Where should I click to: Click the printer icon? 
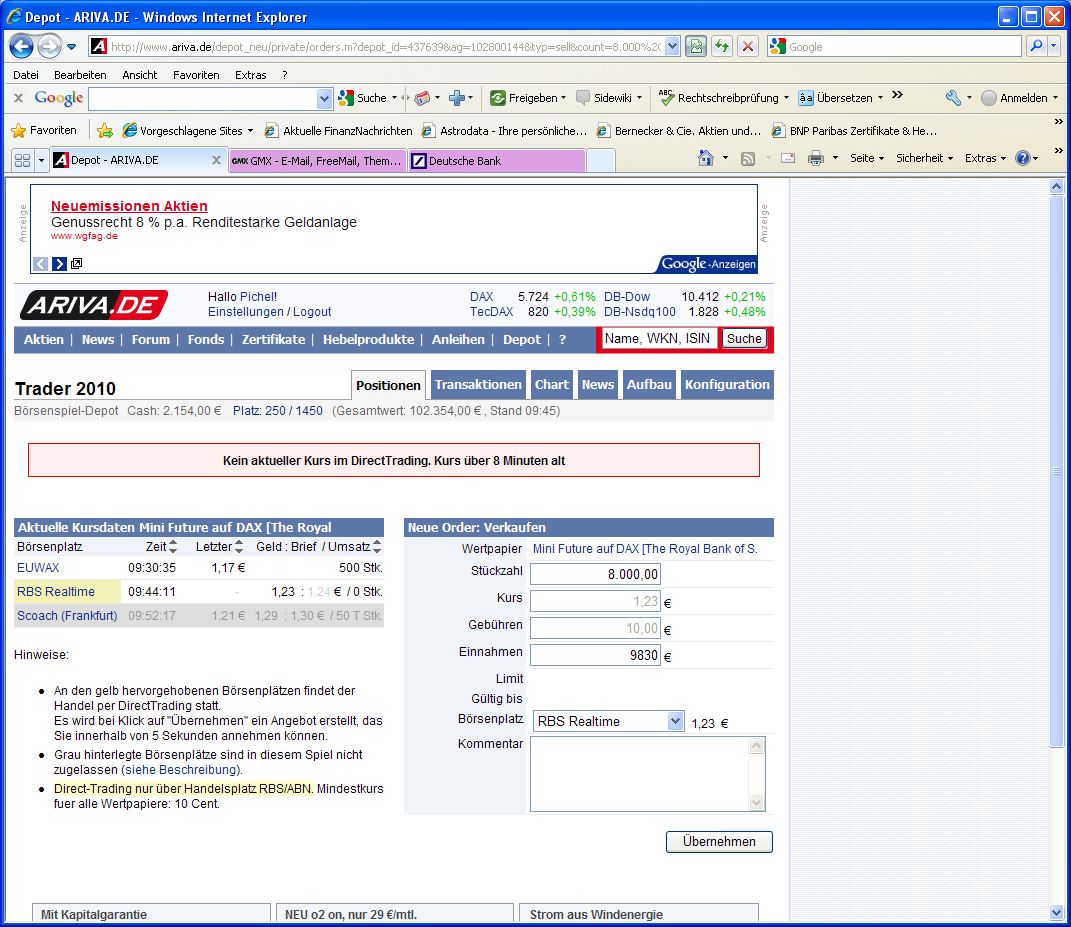[x=816, y=158]
